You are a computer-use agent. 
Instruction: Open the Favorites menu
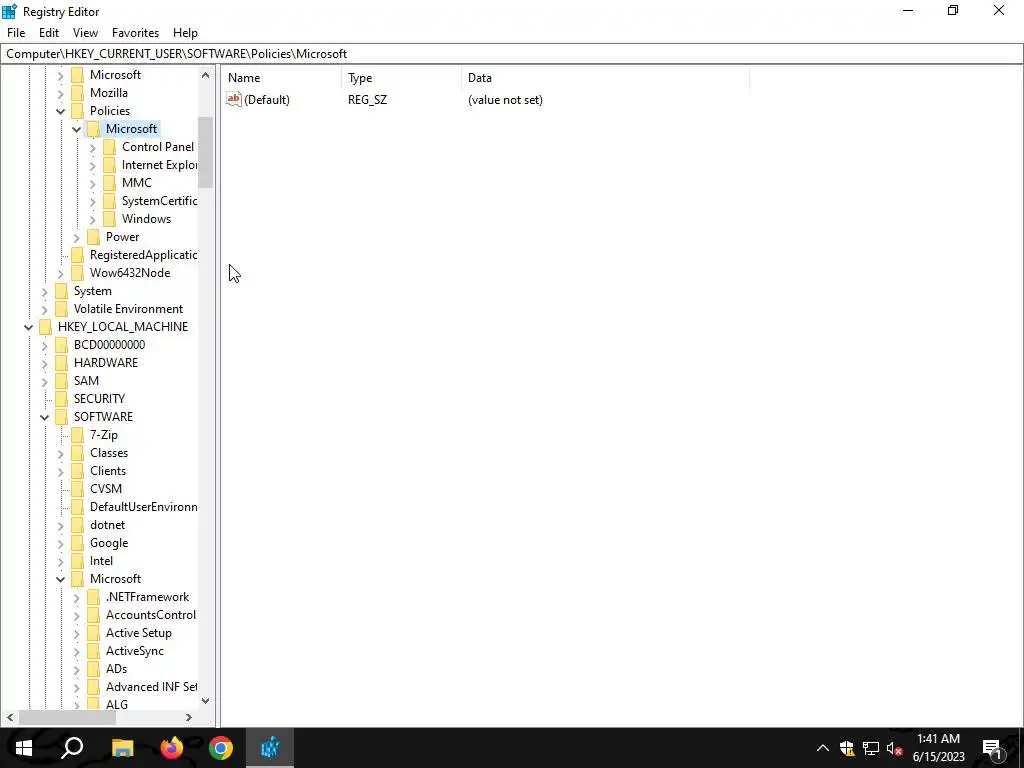click(135, 33)
